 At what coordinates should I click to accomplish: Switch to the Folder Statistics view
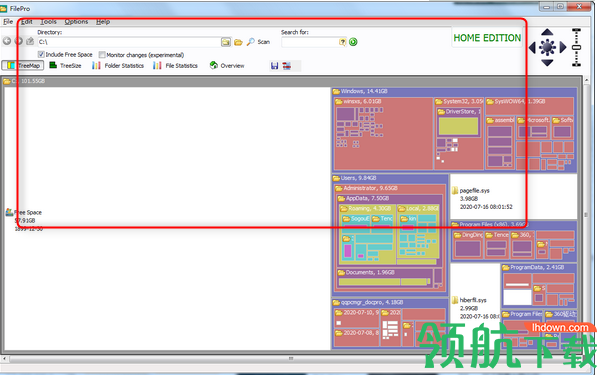coord(118,65)
